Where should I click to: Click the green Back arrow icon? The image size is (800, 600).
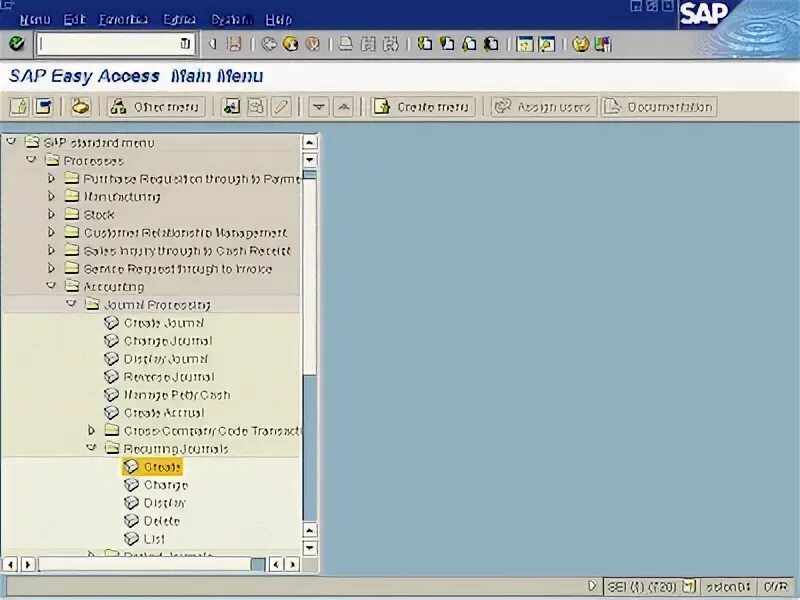point(269,44)
